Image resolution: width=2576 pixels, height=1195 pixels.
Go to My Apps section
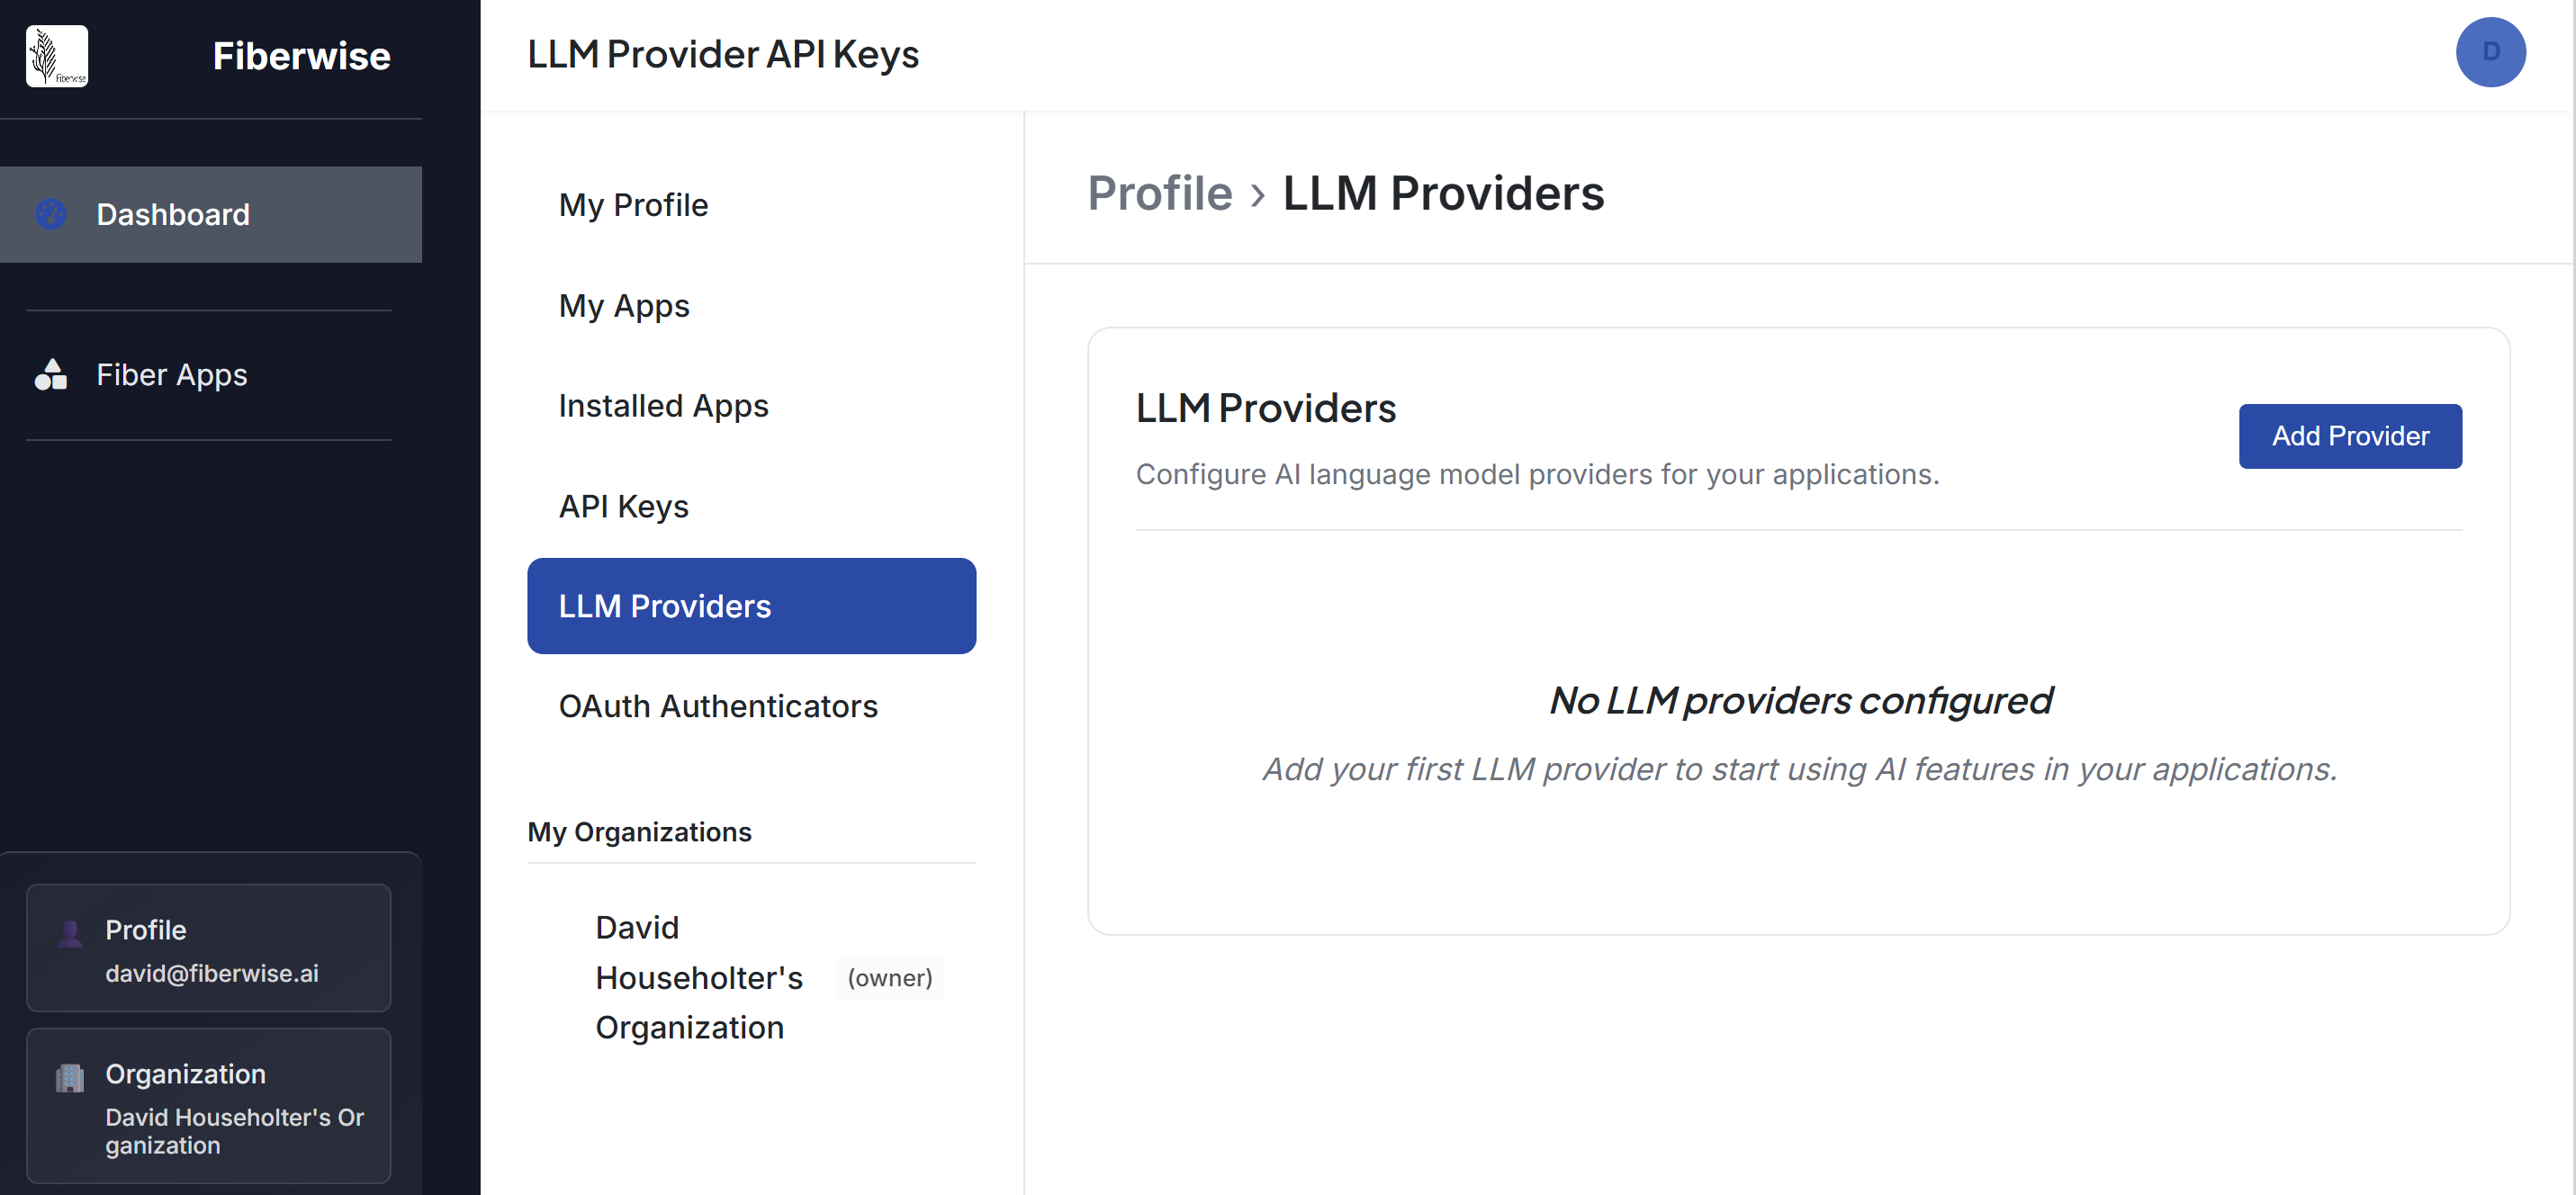[624, 305]
